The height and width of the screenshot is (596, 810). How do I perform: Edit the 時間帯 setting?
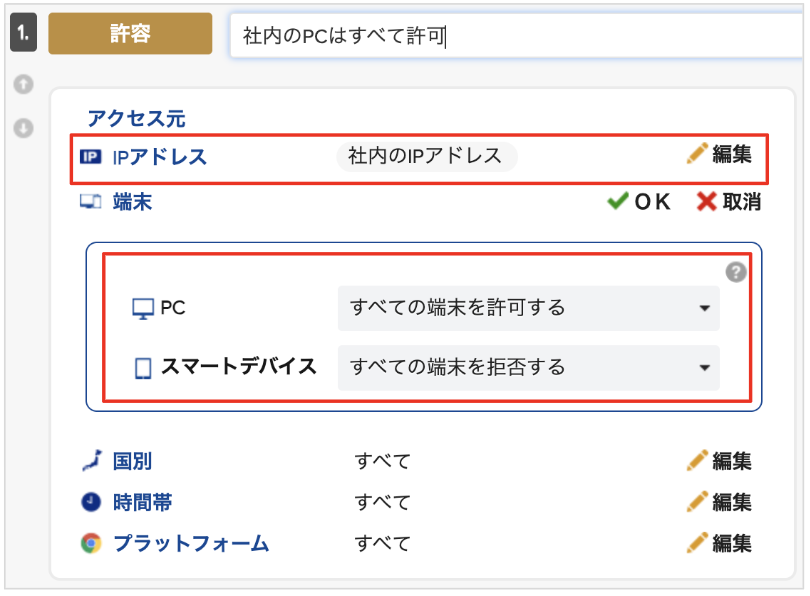tap(719, 501)
